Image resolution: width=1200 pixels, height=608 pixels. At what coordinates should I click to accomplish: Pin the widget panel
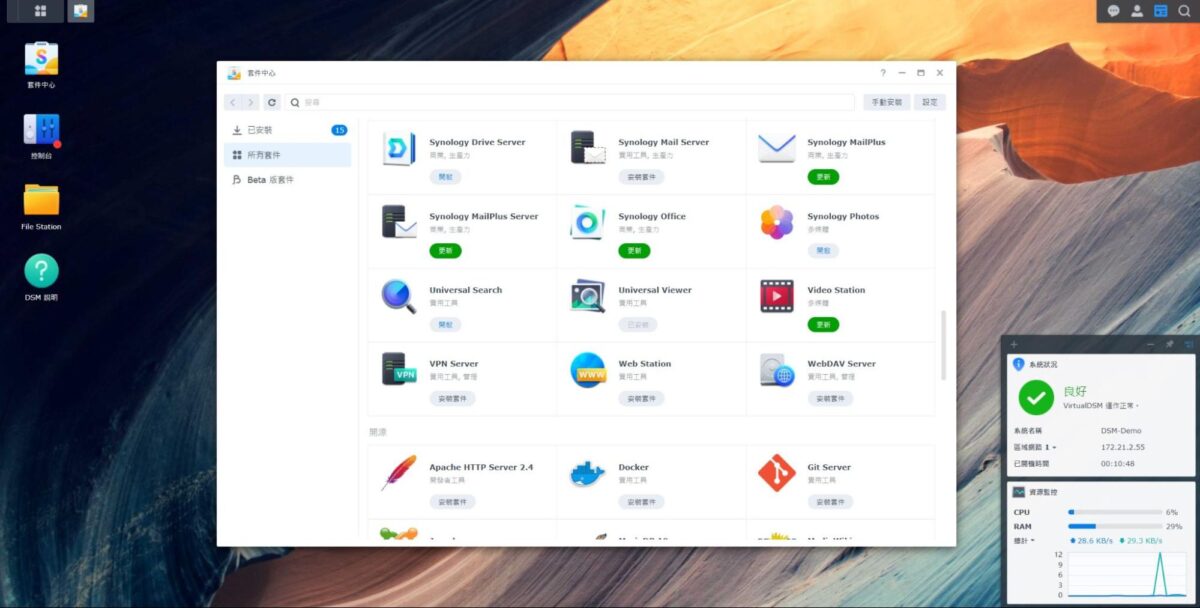tap(1169, 345)
